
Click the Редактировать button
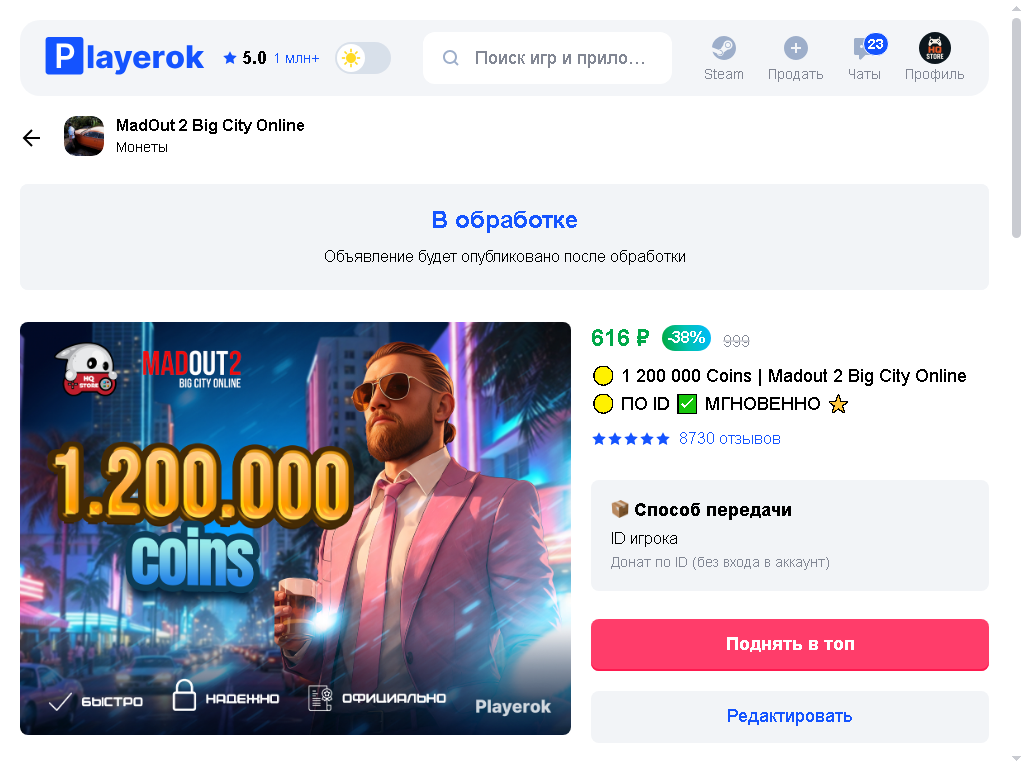click(x=790, y=716)
